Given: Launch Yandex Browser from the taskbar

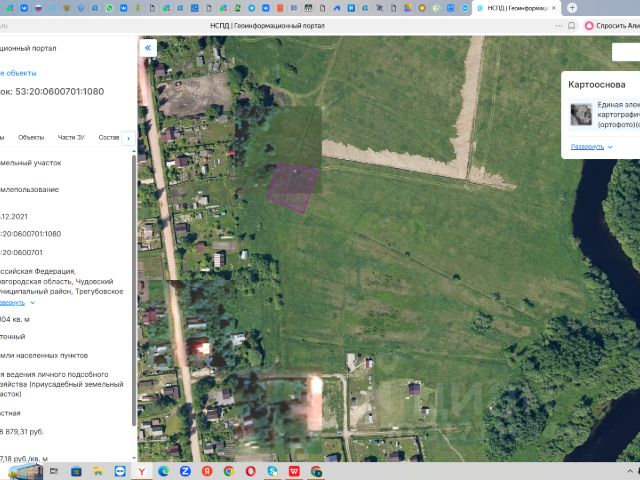Looking at the screenshot, I should pos(142,471).
